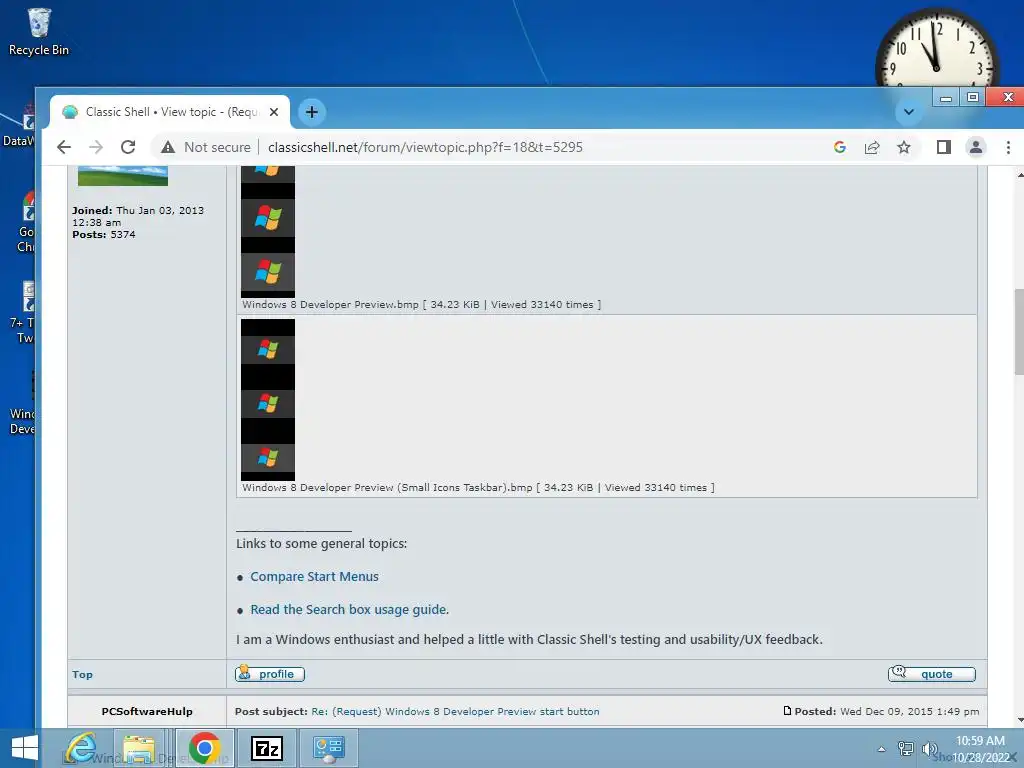Open the Recycle Bin on the desktop
Screen dimensions: 1024x768
39,33
